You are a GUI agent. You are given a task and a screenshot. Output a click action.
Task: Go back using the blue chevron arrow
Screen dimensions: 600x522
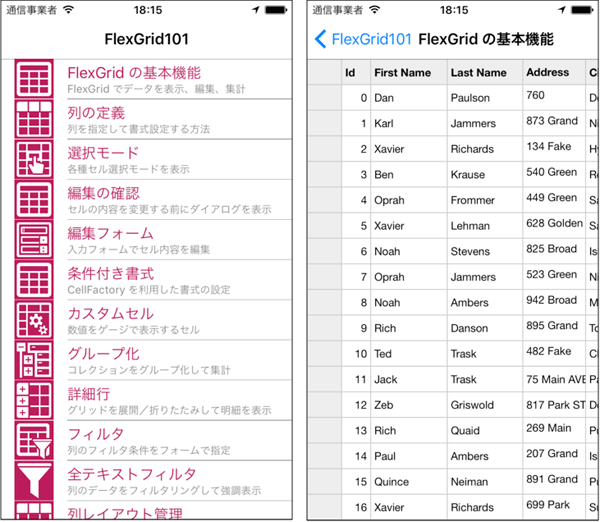tap(320, 39)
